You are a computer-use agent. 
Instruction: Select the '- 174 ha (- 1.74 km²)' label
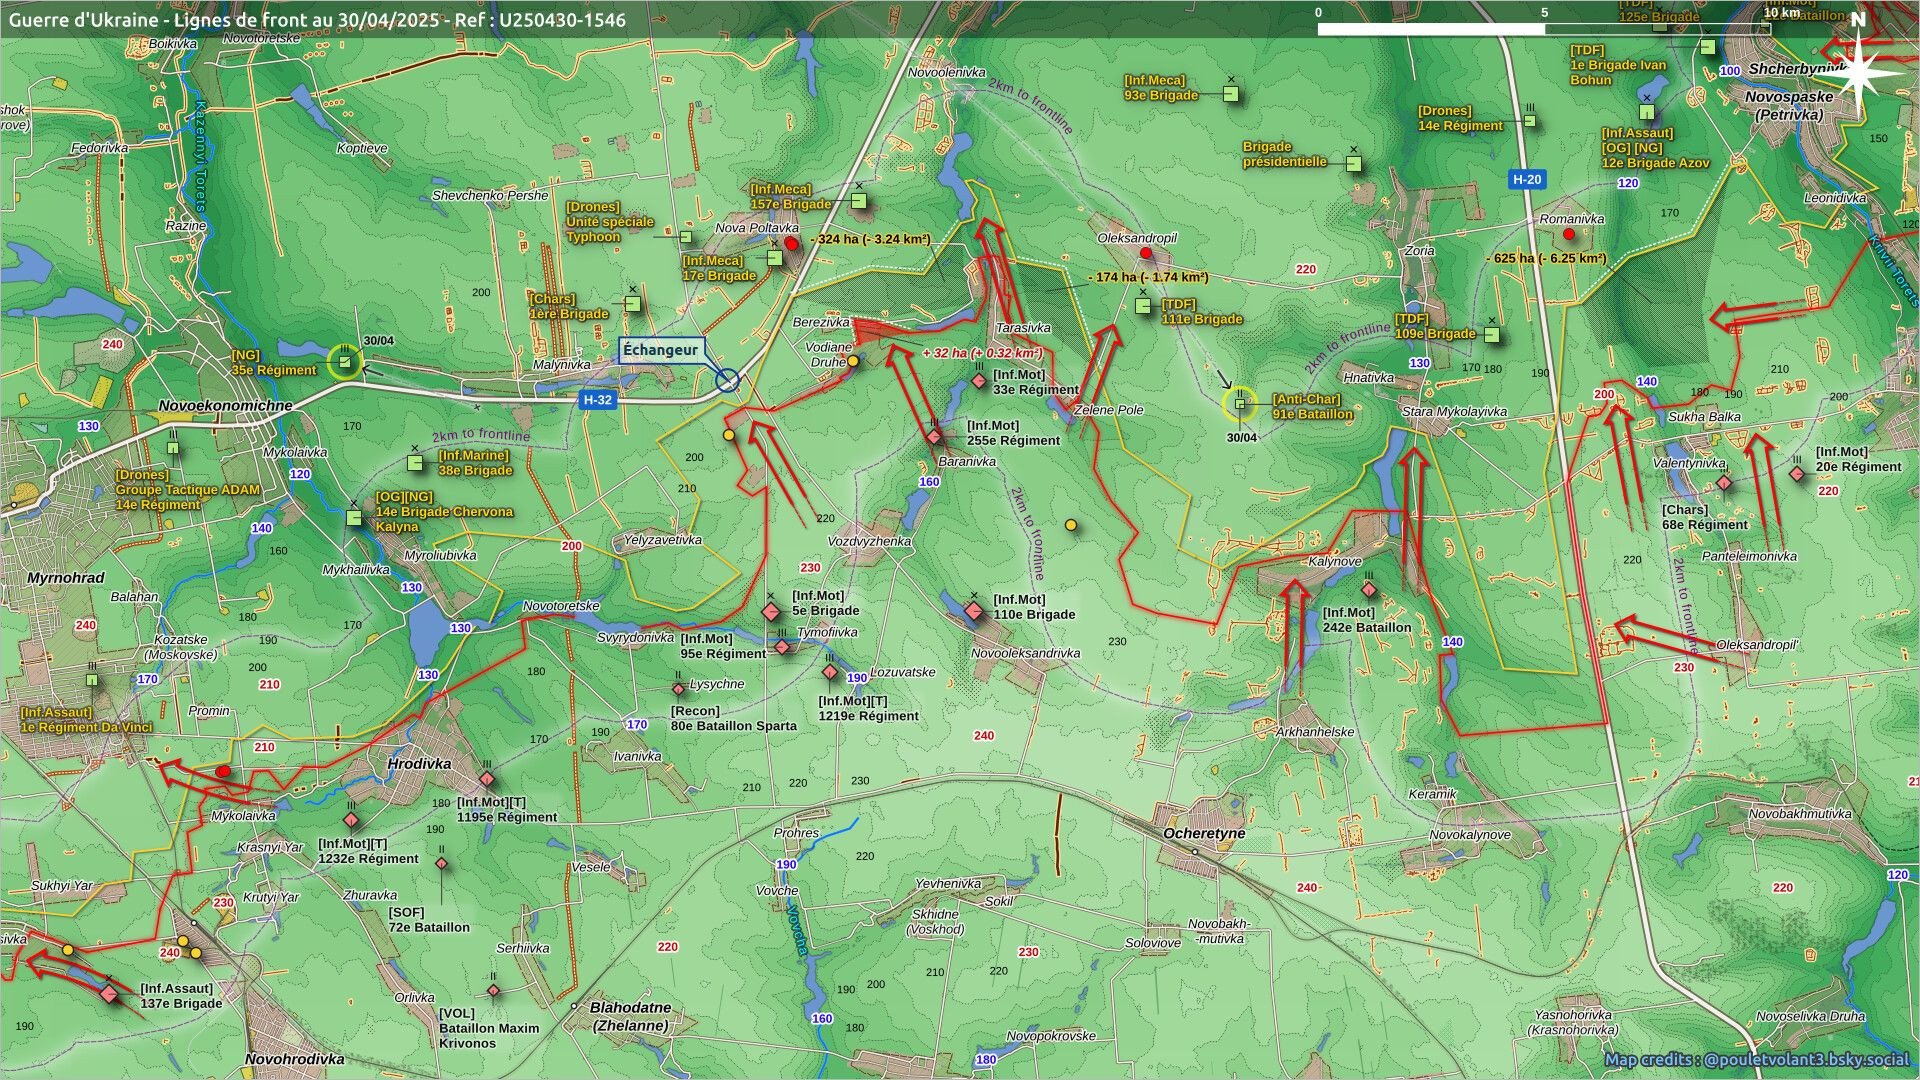click(x=1148, y=277)
